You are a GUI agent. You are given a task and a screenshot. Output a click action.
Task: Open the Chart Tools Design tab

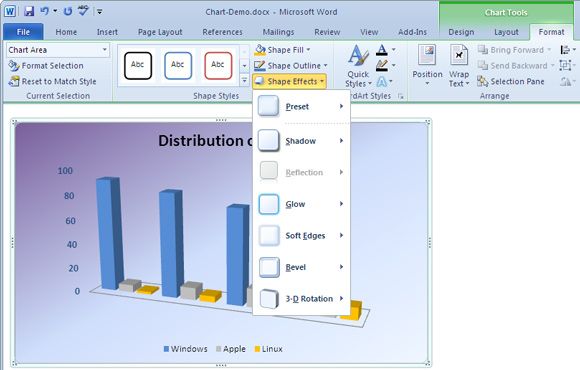pos(461,32)
